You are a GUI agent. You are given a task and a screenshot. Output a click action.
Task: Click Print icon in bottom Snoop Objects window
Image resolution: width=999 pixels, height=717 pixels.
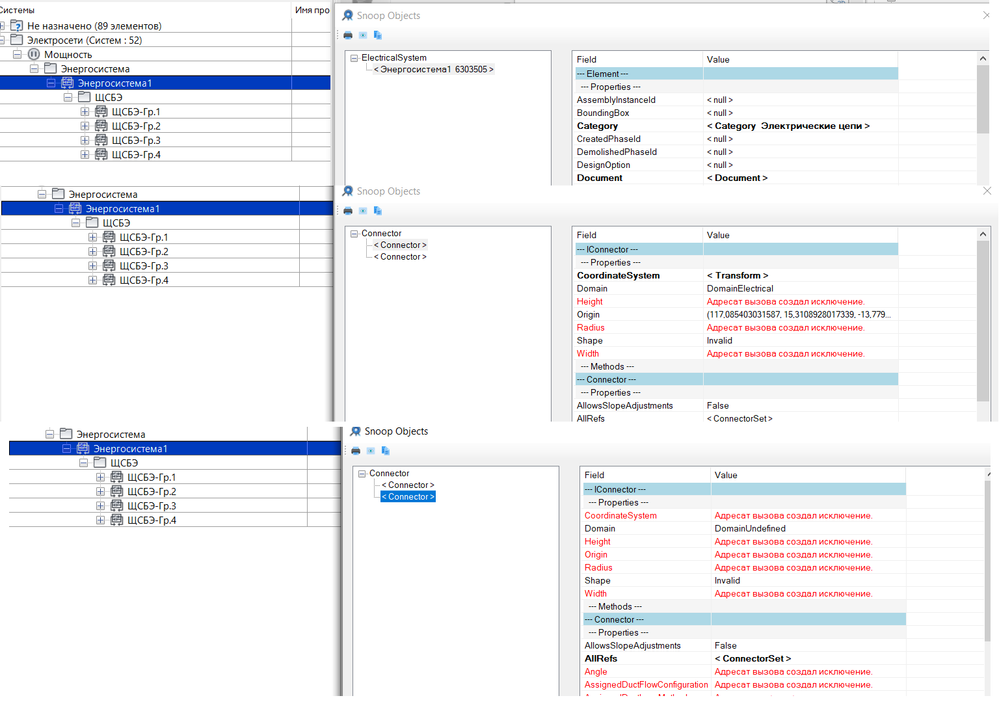356,451
